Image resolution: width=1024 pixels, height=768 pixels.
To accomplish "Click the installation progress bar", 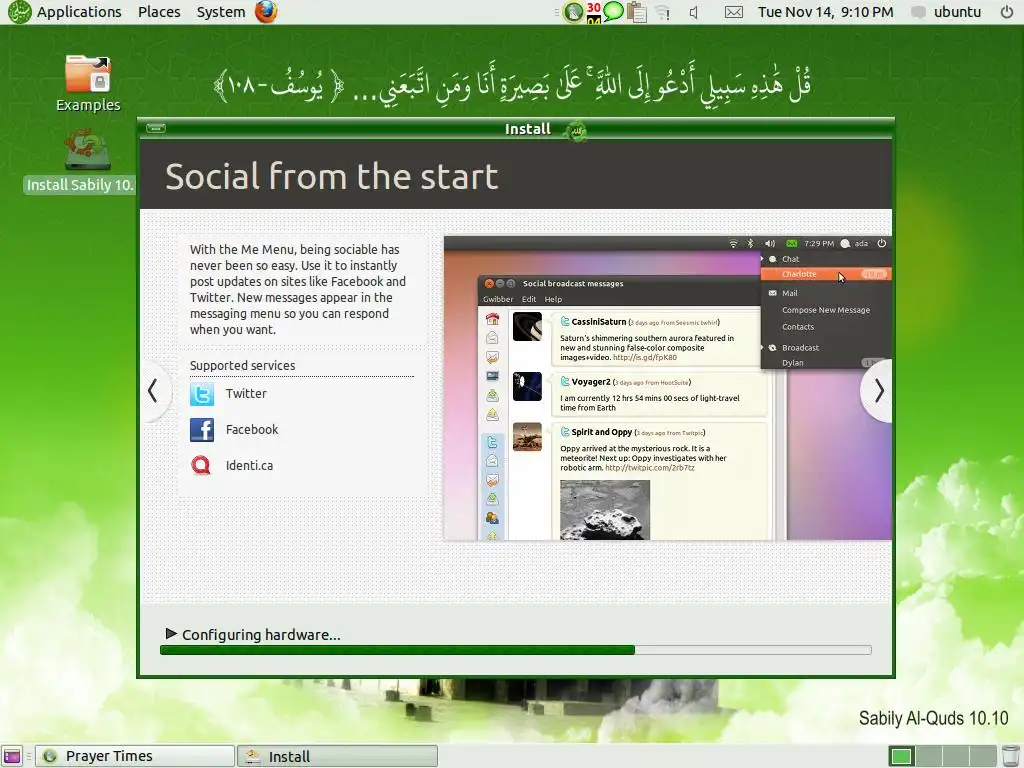I will 515,650.
